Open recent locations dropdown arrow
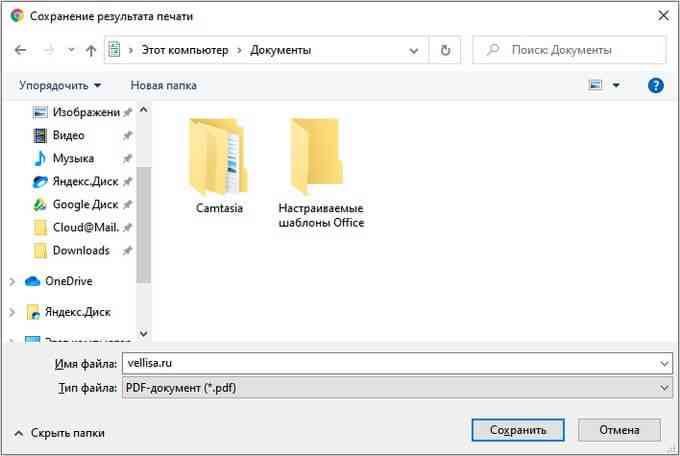This screenshot has width=680, height=456. click(71, 50)
